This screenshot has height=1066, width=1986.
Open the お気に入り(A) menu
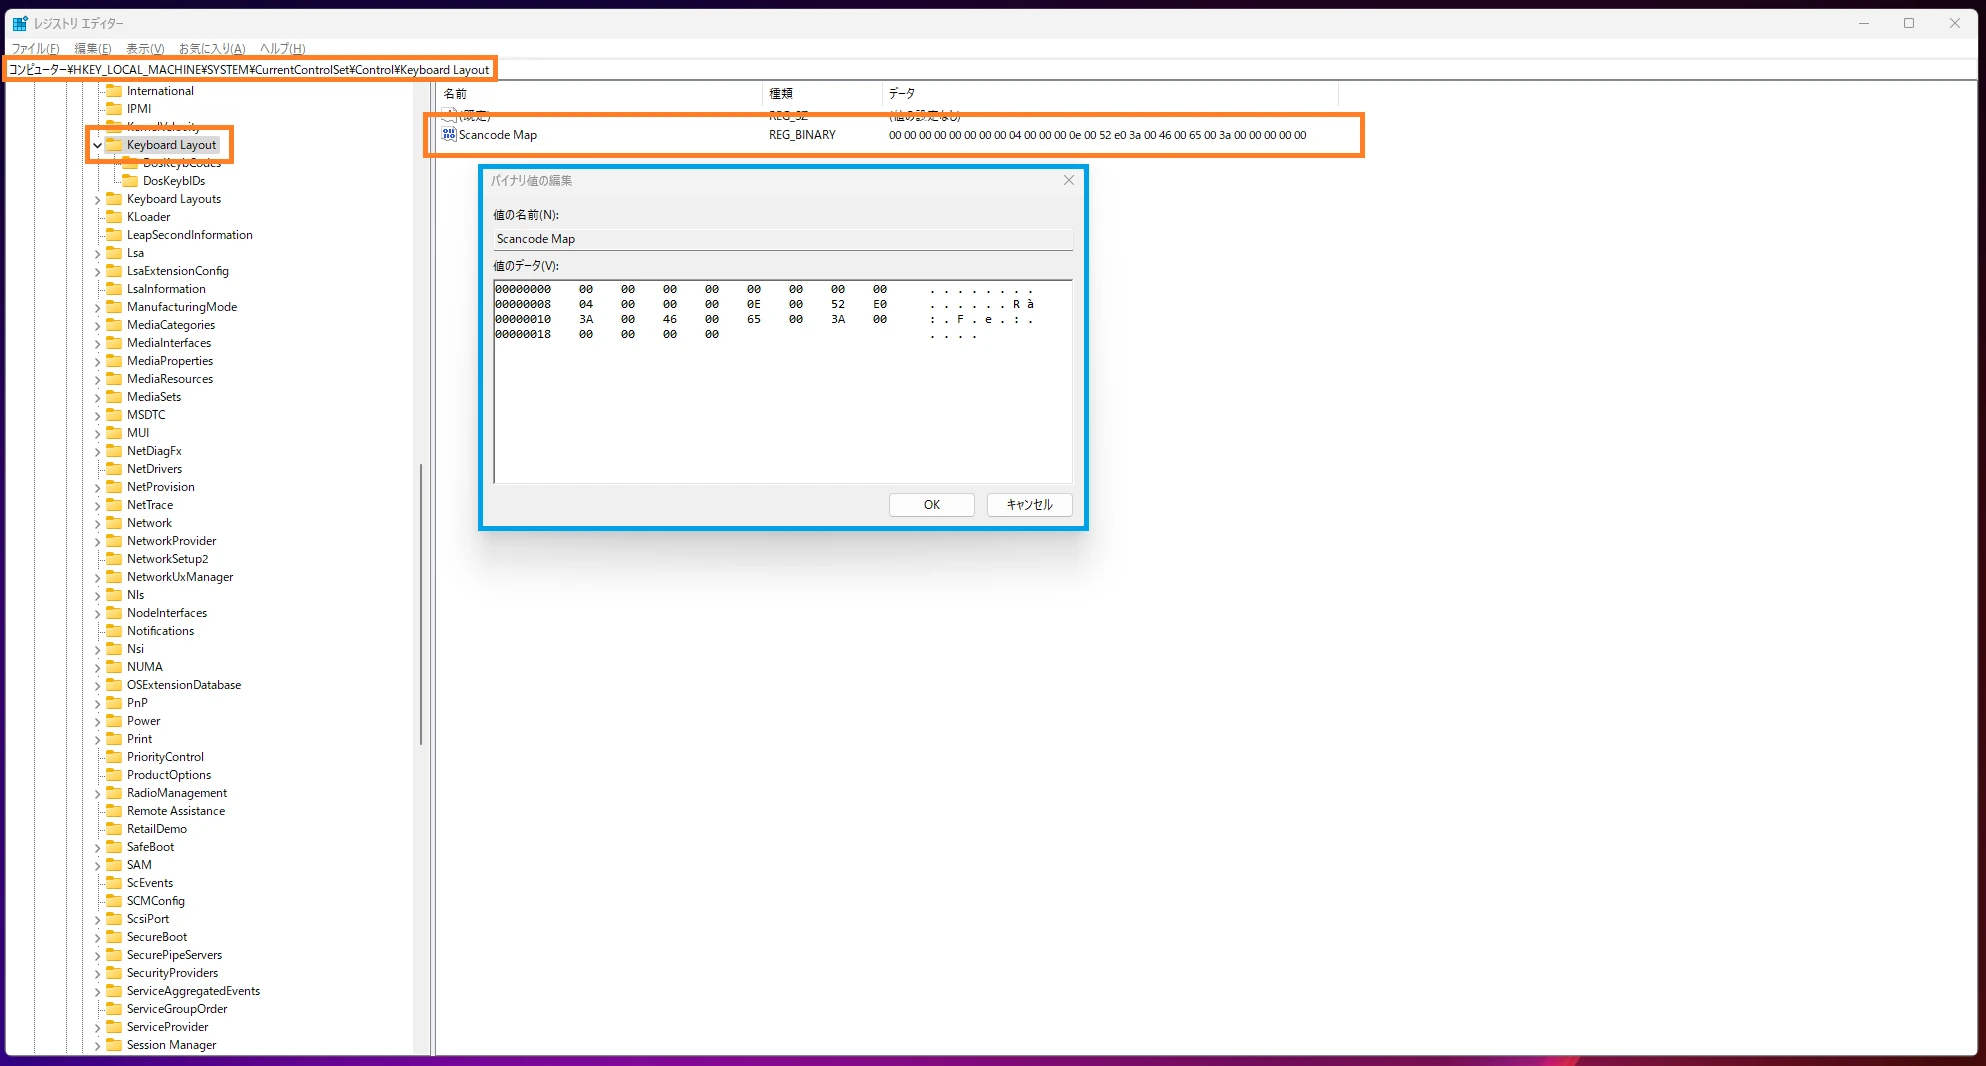(212, 48)
